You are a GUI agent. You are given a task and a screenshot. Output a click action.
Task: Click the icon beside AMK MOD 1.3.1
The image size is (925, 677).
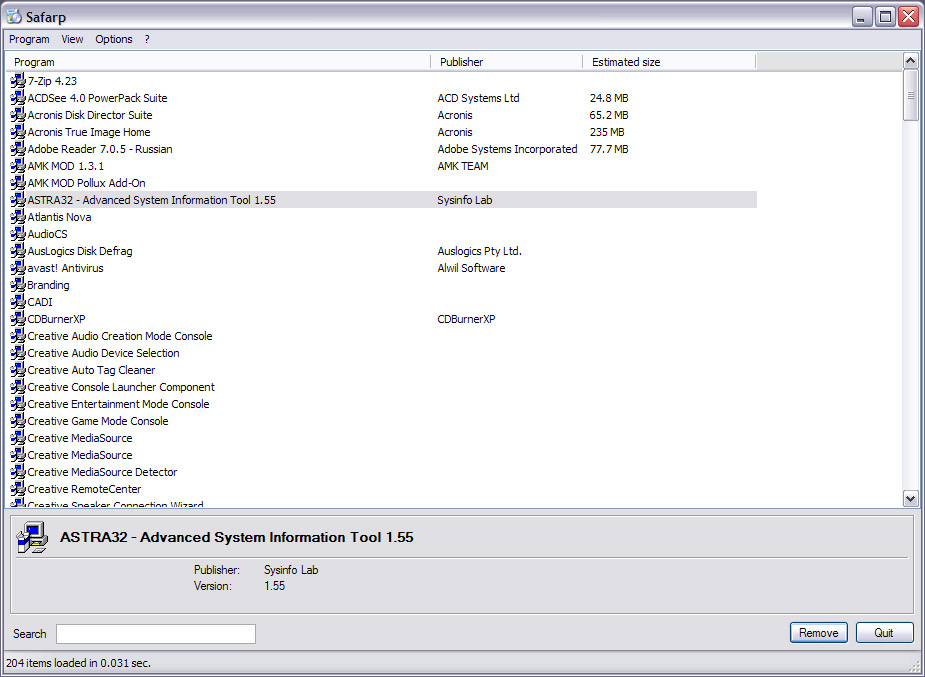click(18, 166)
